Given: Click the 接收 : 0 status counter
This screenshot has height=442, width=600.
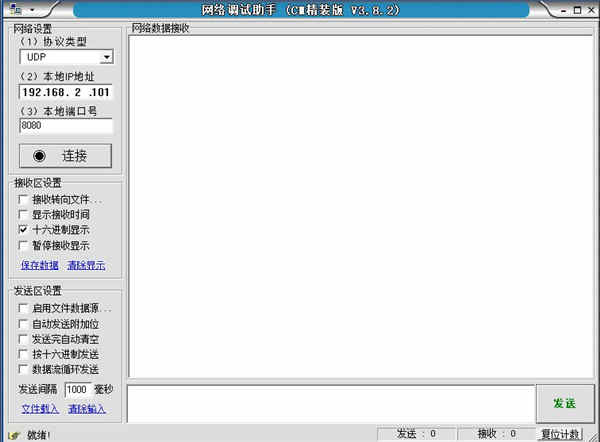Looking at the screenshot, I should click(x=497, y=434).
